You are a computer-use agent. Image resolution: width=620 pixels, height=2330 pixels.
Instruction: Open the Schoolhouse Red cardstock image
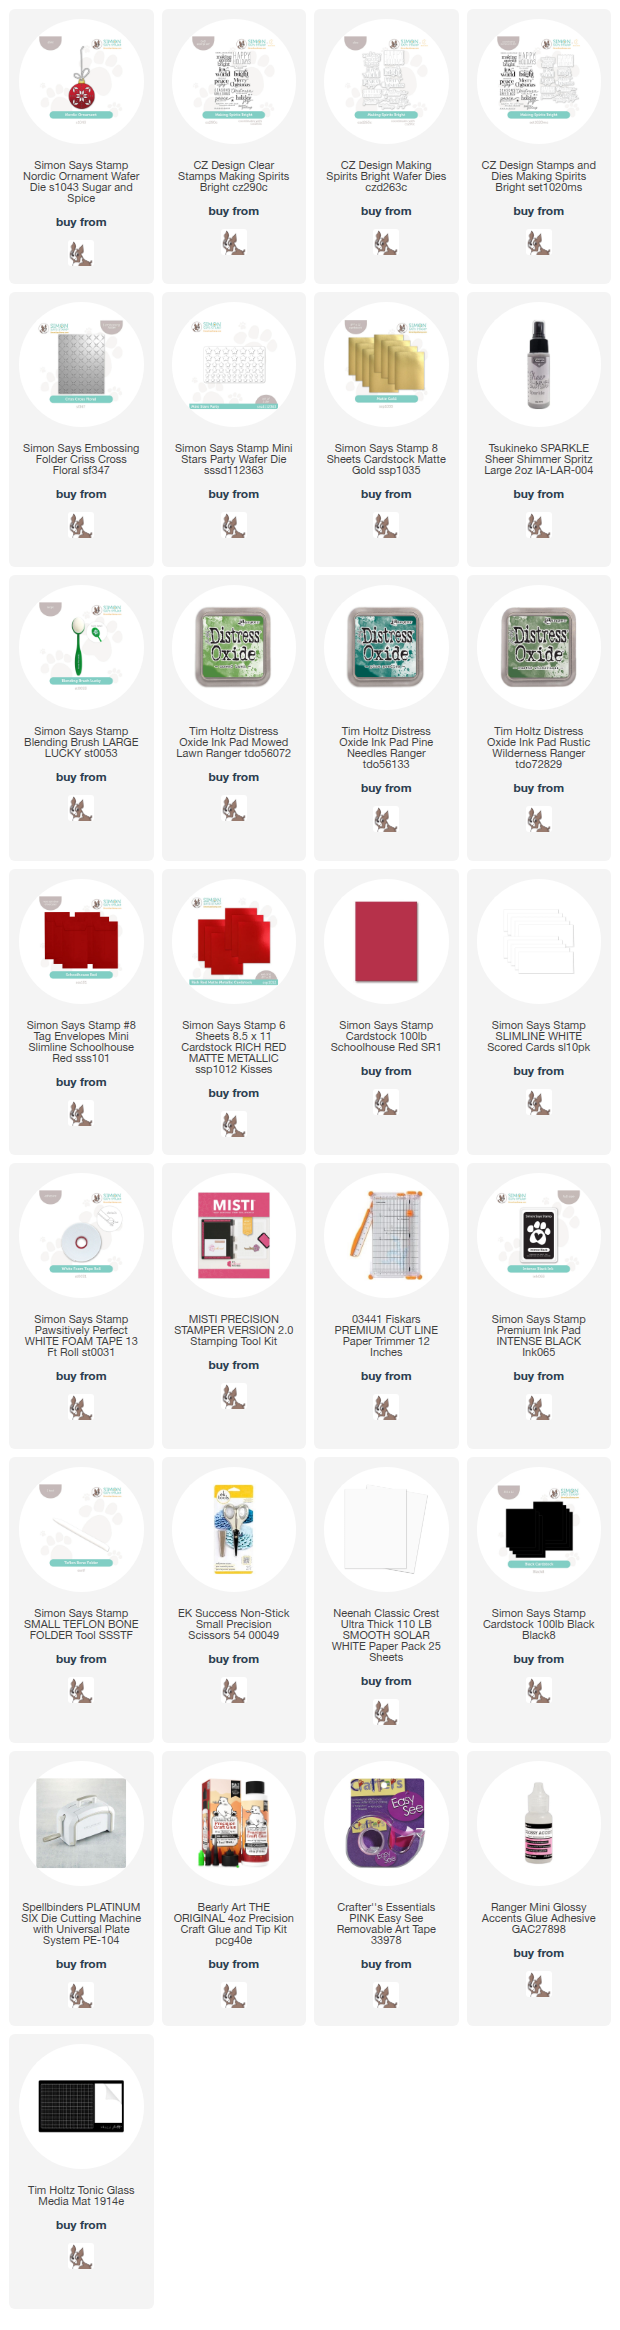(386, 941)
